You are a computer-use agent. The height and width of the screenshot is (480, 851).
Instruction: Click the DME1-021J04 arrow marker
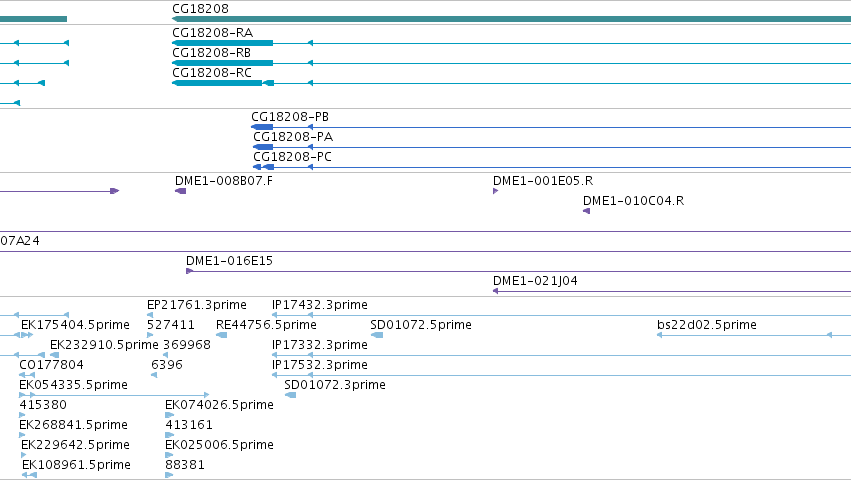[496, 291]
